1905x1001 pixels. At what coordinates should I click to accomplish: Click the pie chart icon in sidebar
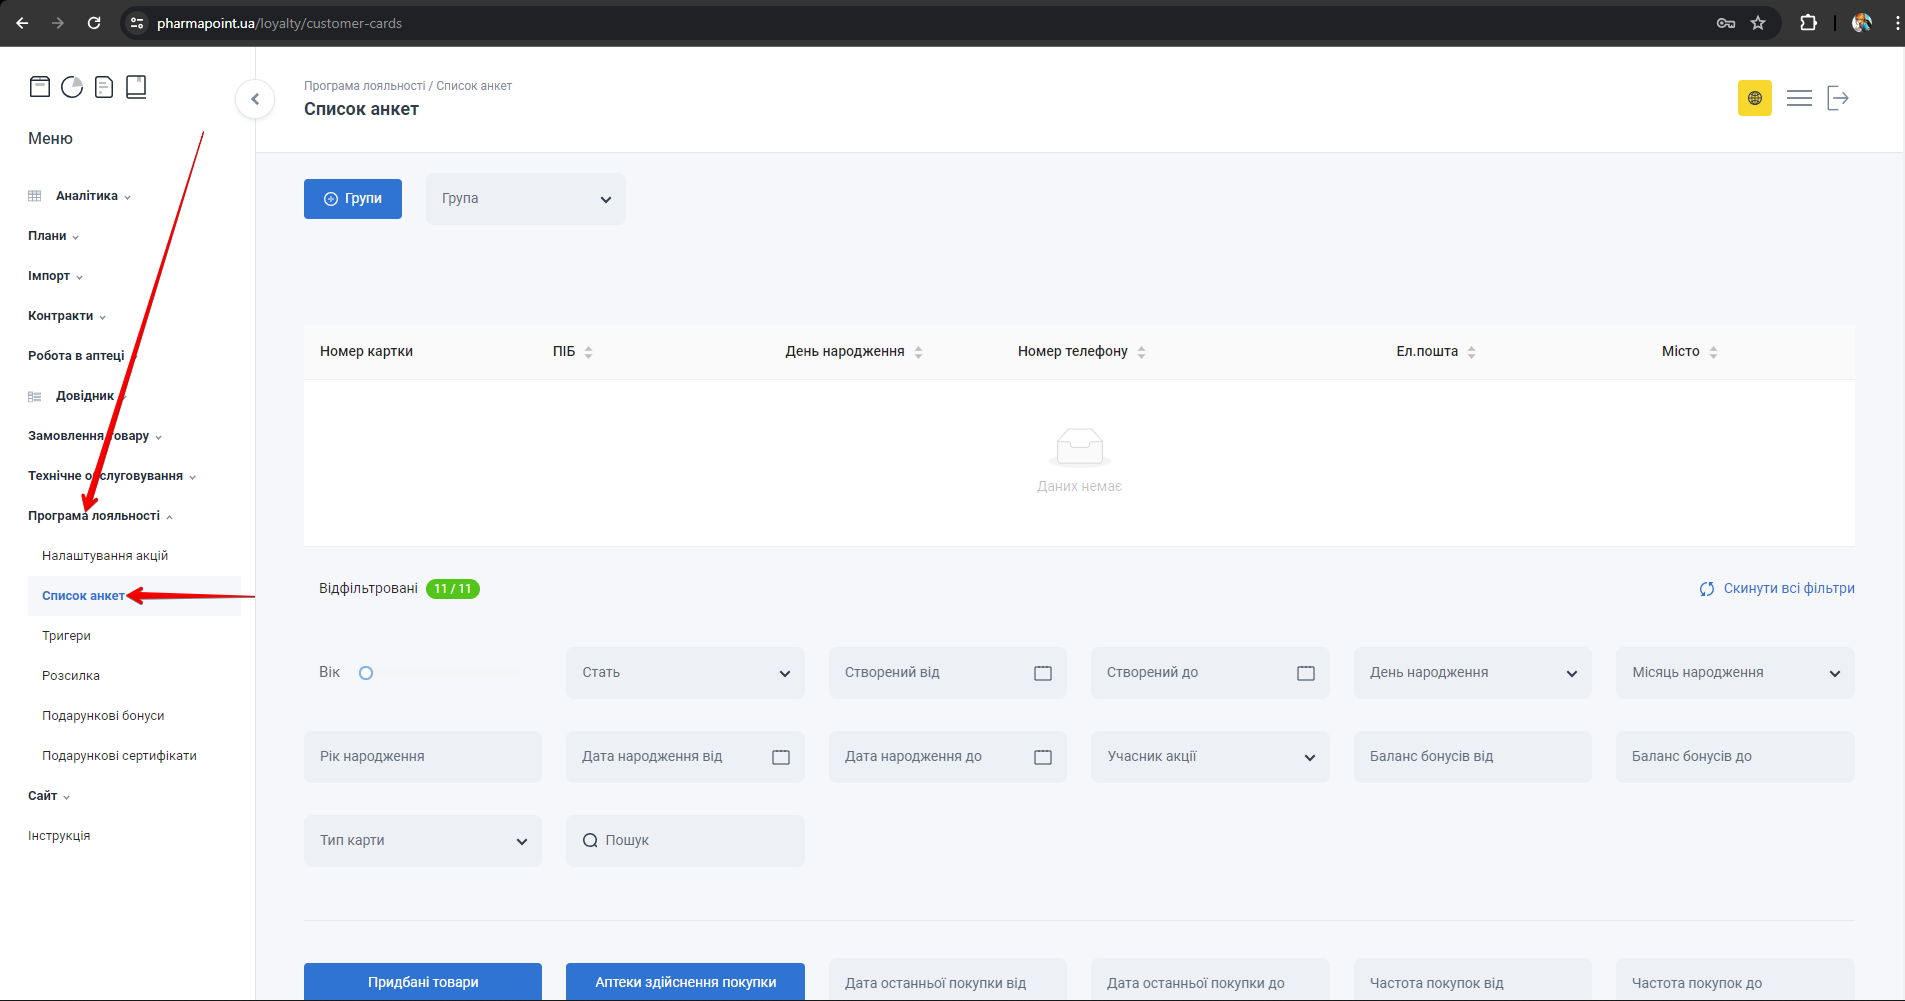pos(72,87)
